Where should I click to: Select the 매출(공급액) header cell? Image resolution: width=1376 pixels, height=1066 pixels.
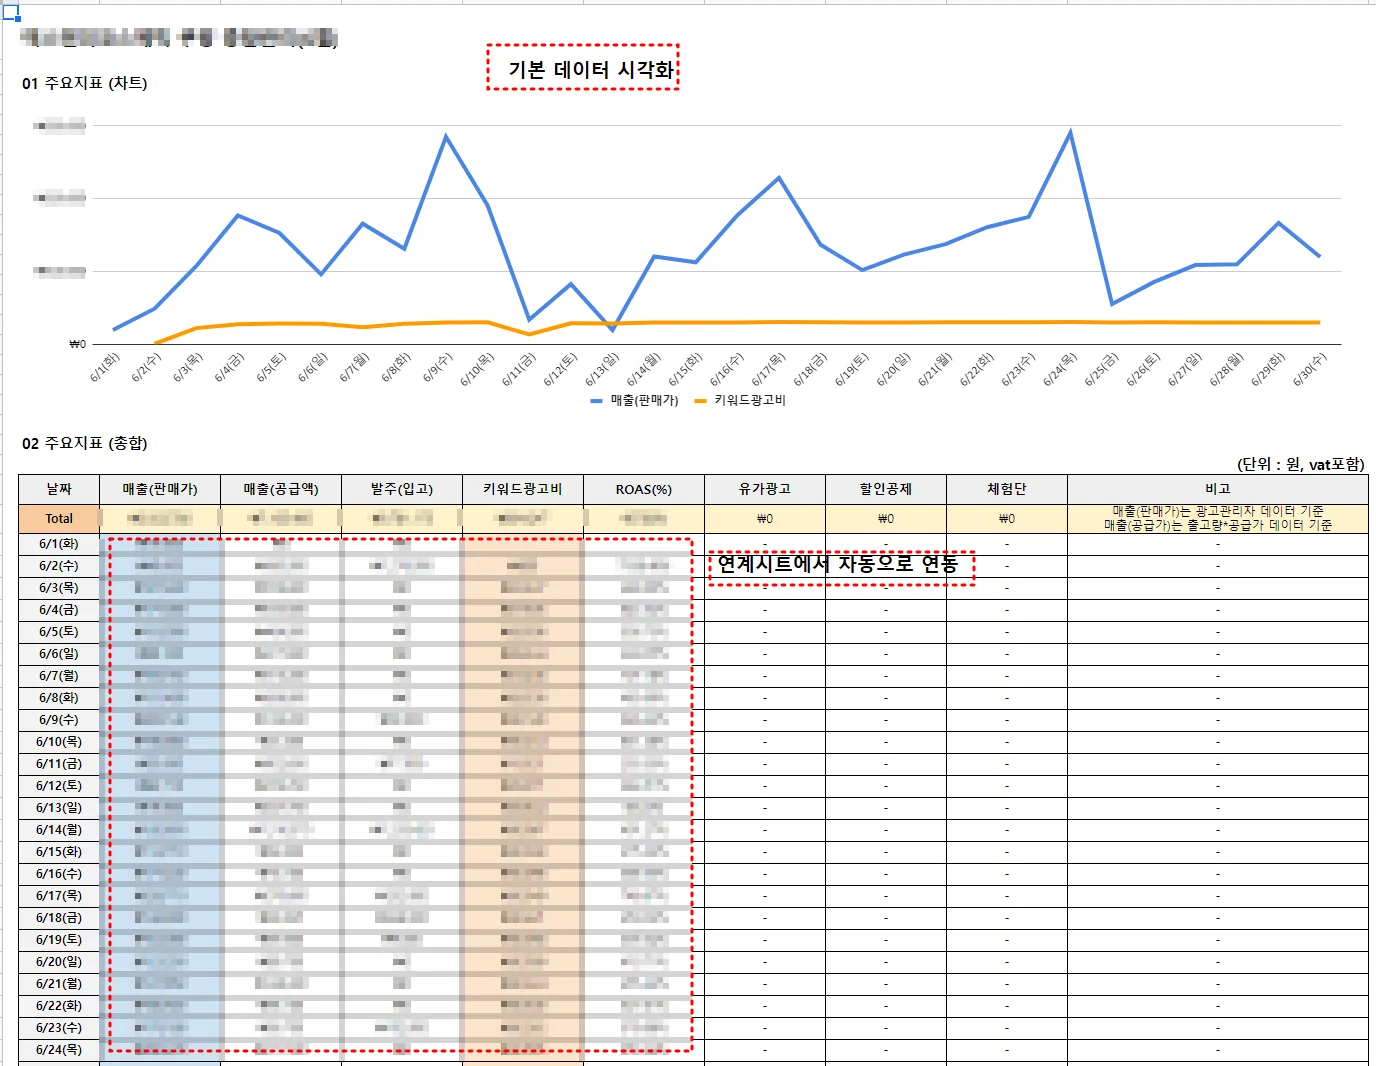coord(281,489)
